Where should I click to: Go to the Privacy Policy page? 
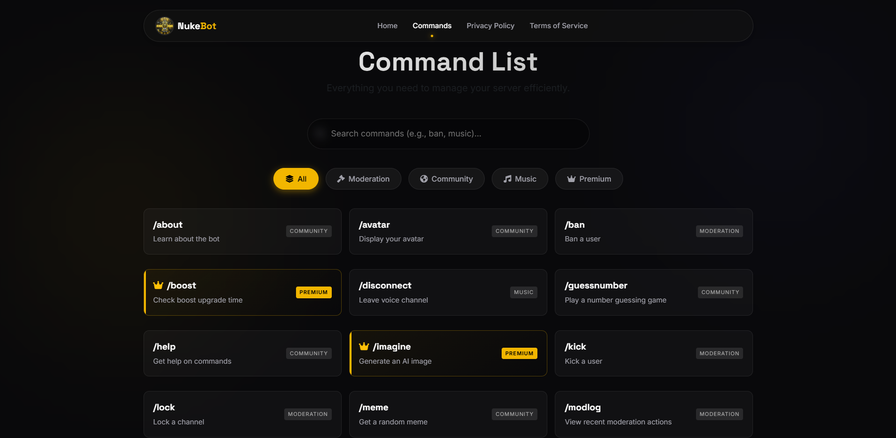[x=490, y=26]
